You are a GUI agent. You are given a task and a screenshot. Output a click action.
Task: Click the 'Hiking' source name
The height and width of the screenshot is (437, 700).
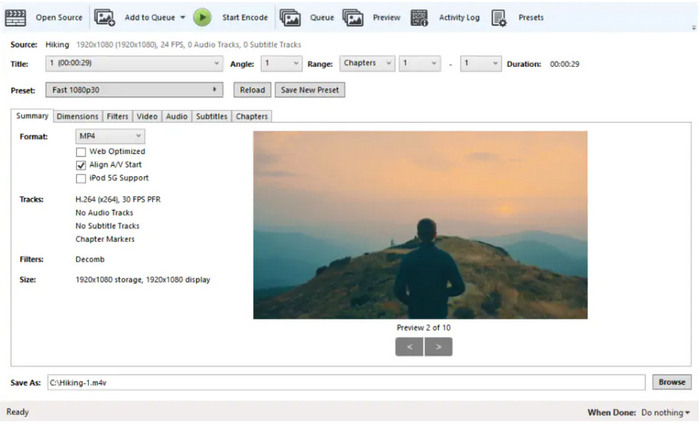point(57,45)
